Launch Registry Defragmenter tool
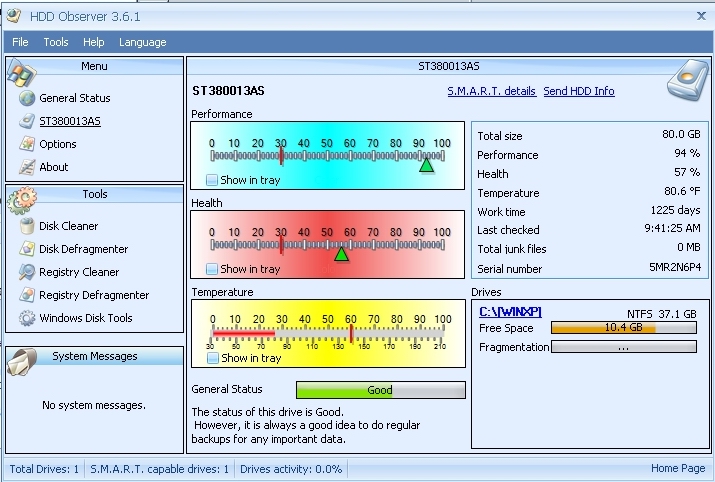The image size is (715, 482). (94, 295)
